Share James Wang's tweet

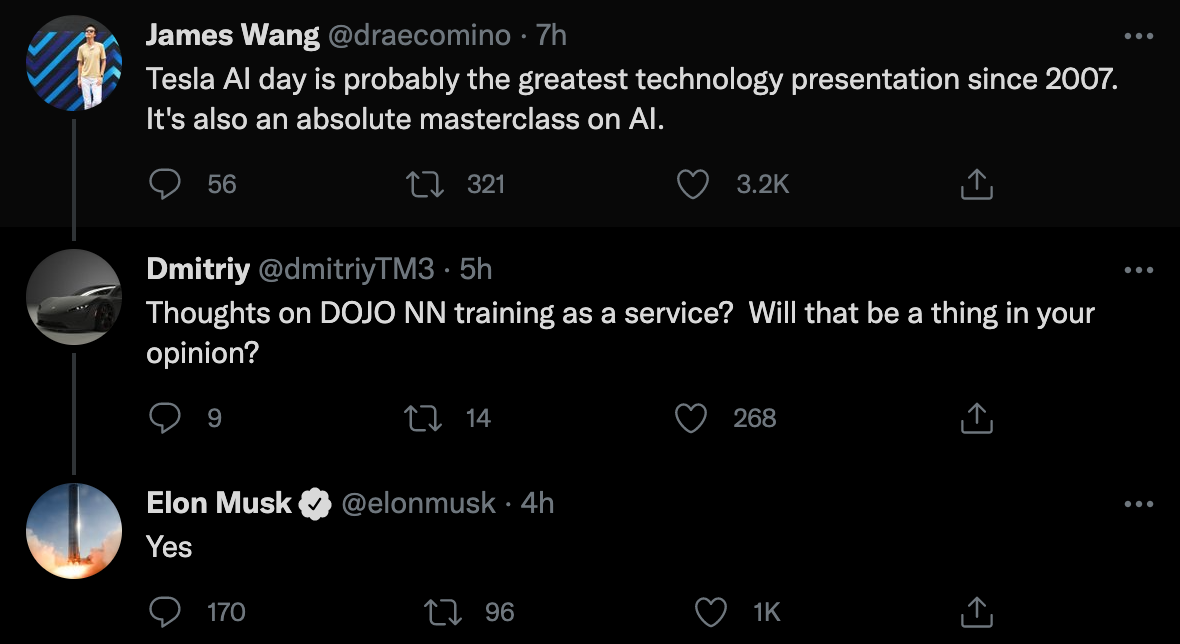tap(976, 184)
